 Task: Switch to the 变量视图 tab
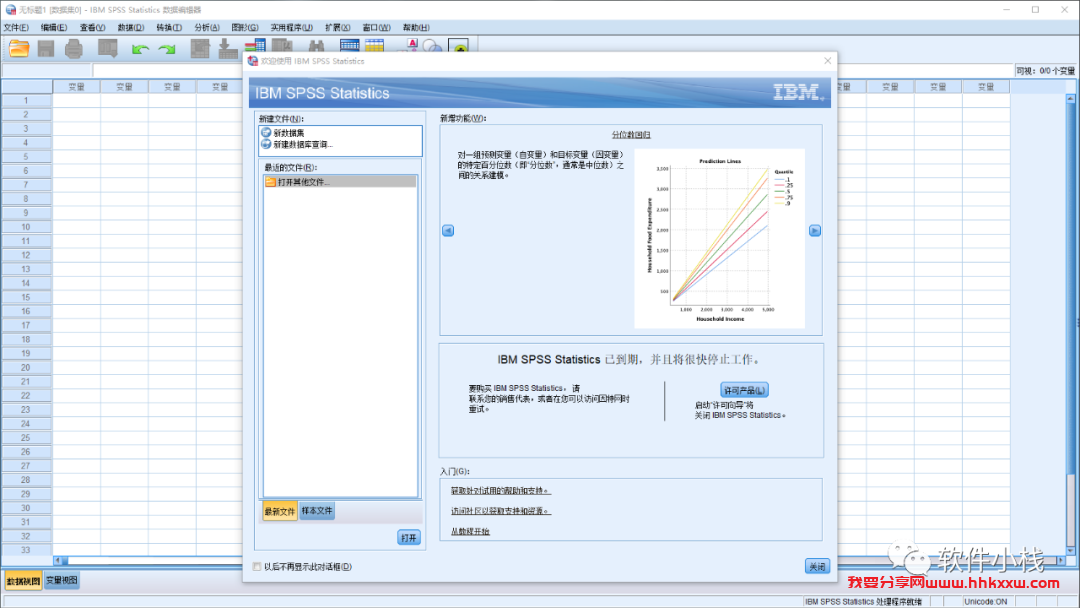click(62, 580)
